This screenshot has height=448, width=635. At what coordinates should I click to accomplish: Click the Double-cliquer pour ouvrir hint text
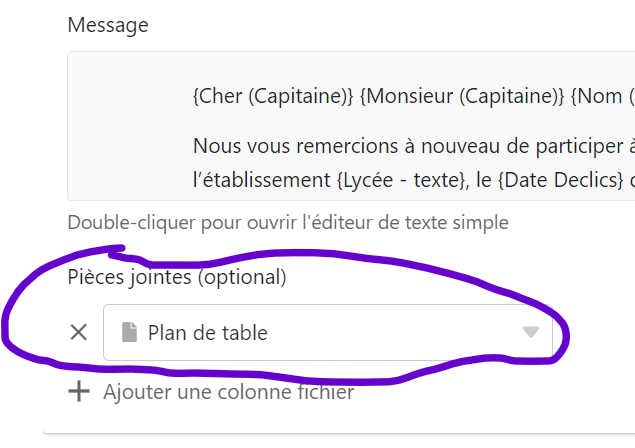click(288, 222)
